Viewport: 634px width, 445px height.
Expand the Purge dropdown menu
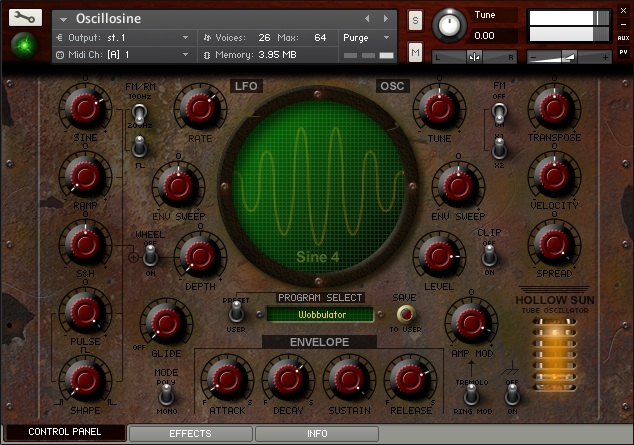pyautogui.click(x=367, y=37)
